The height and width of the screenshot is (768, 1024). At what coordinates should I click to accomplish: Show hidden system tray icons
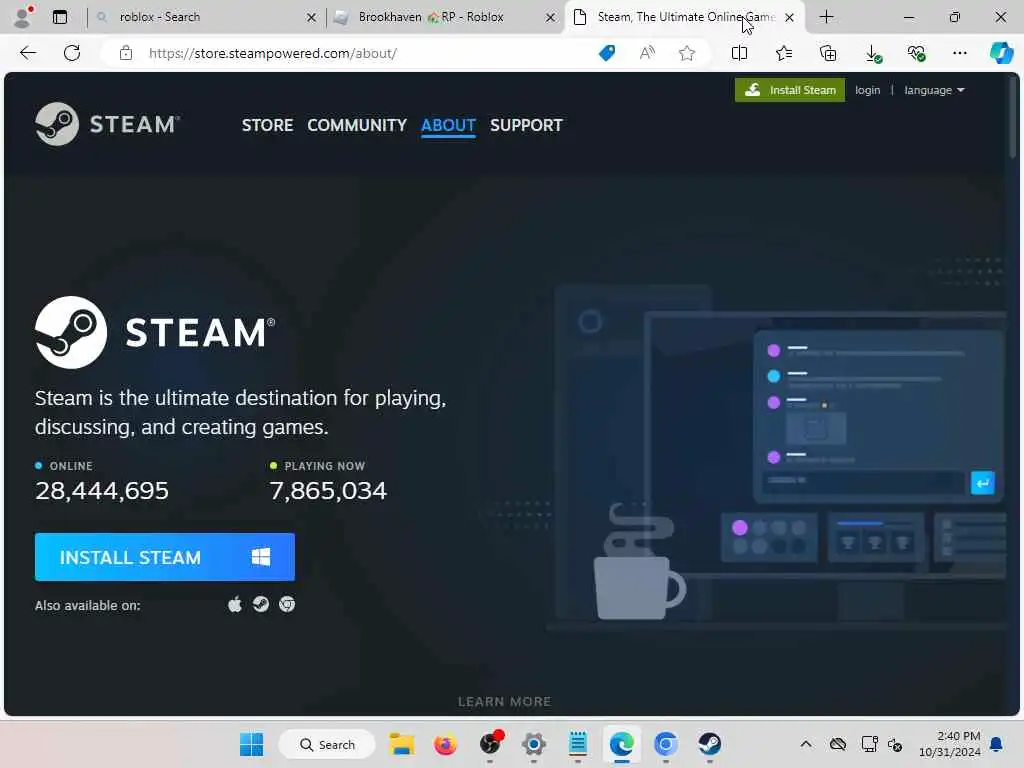point(806,744)
